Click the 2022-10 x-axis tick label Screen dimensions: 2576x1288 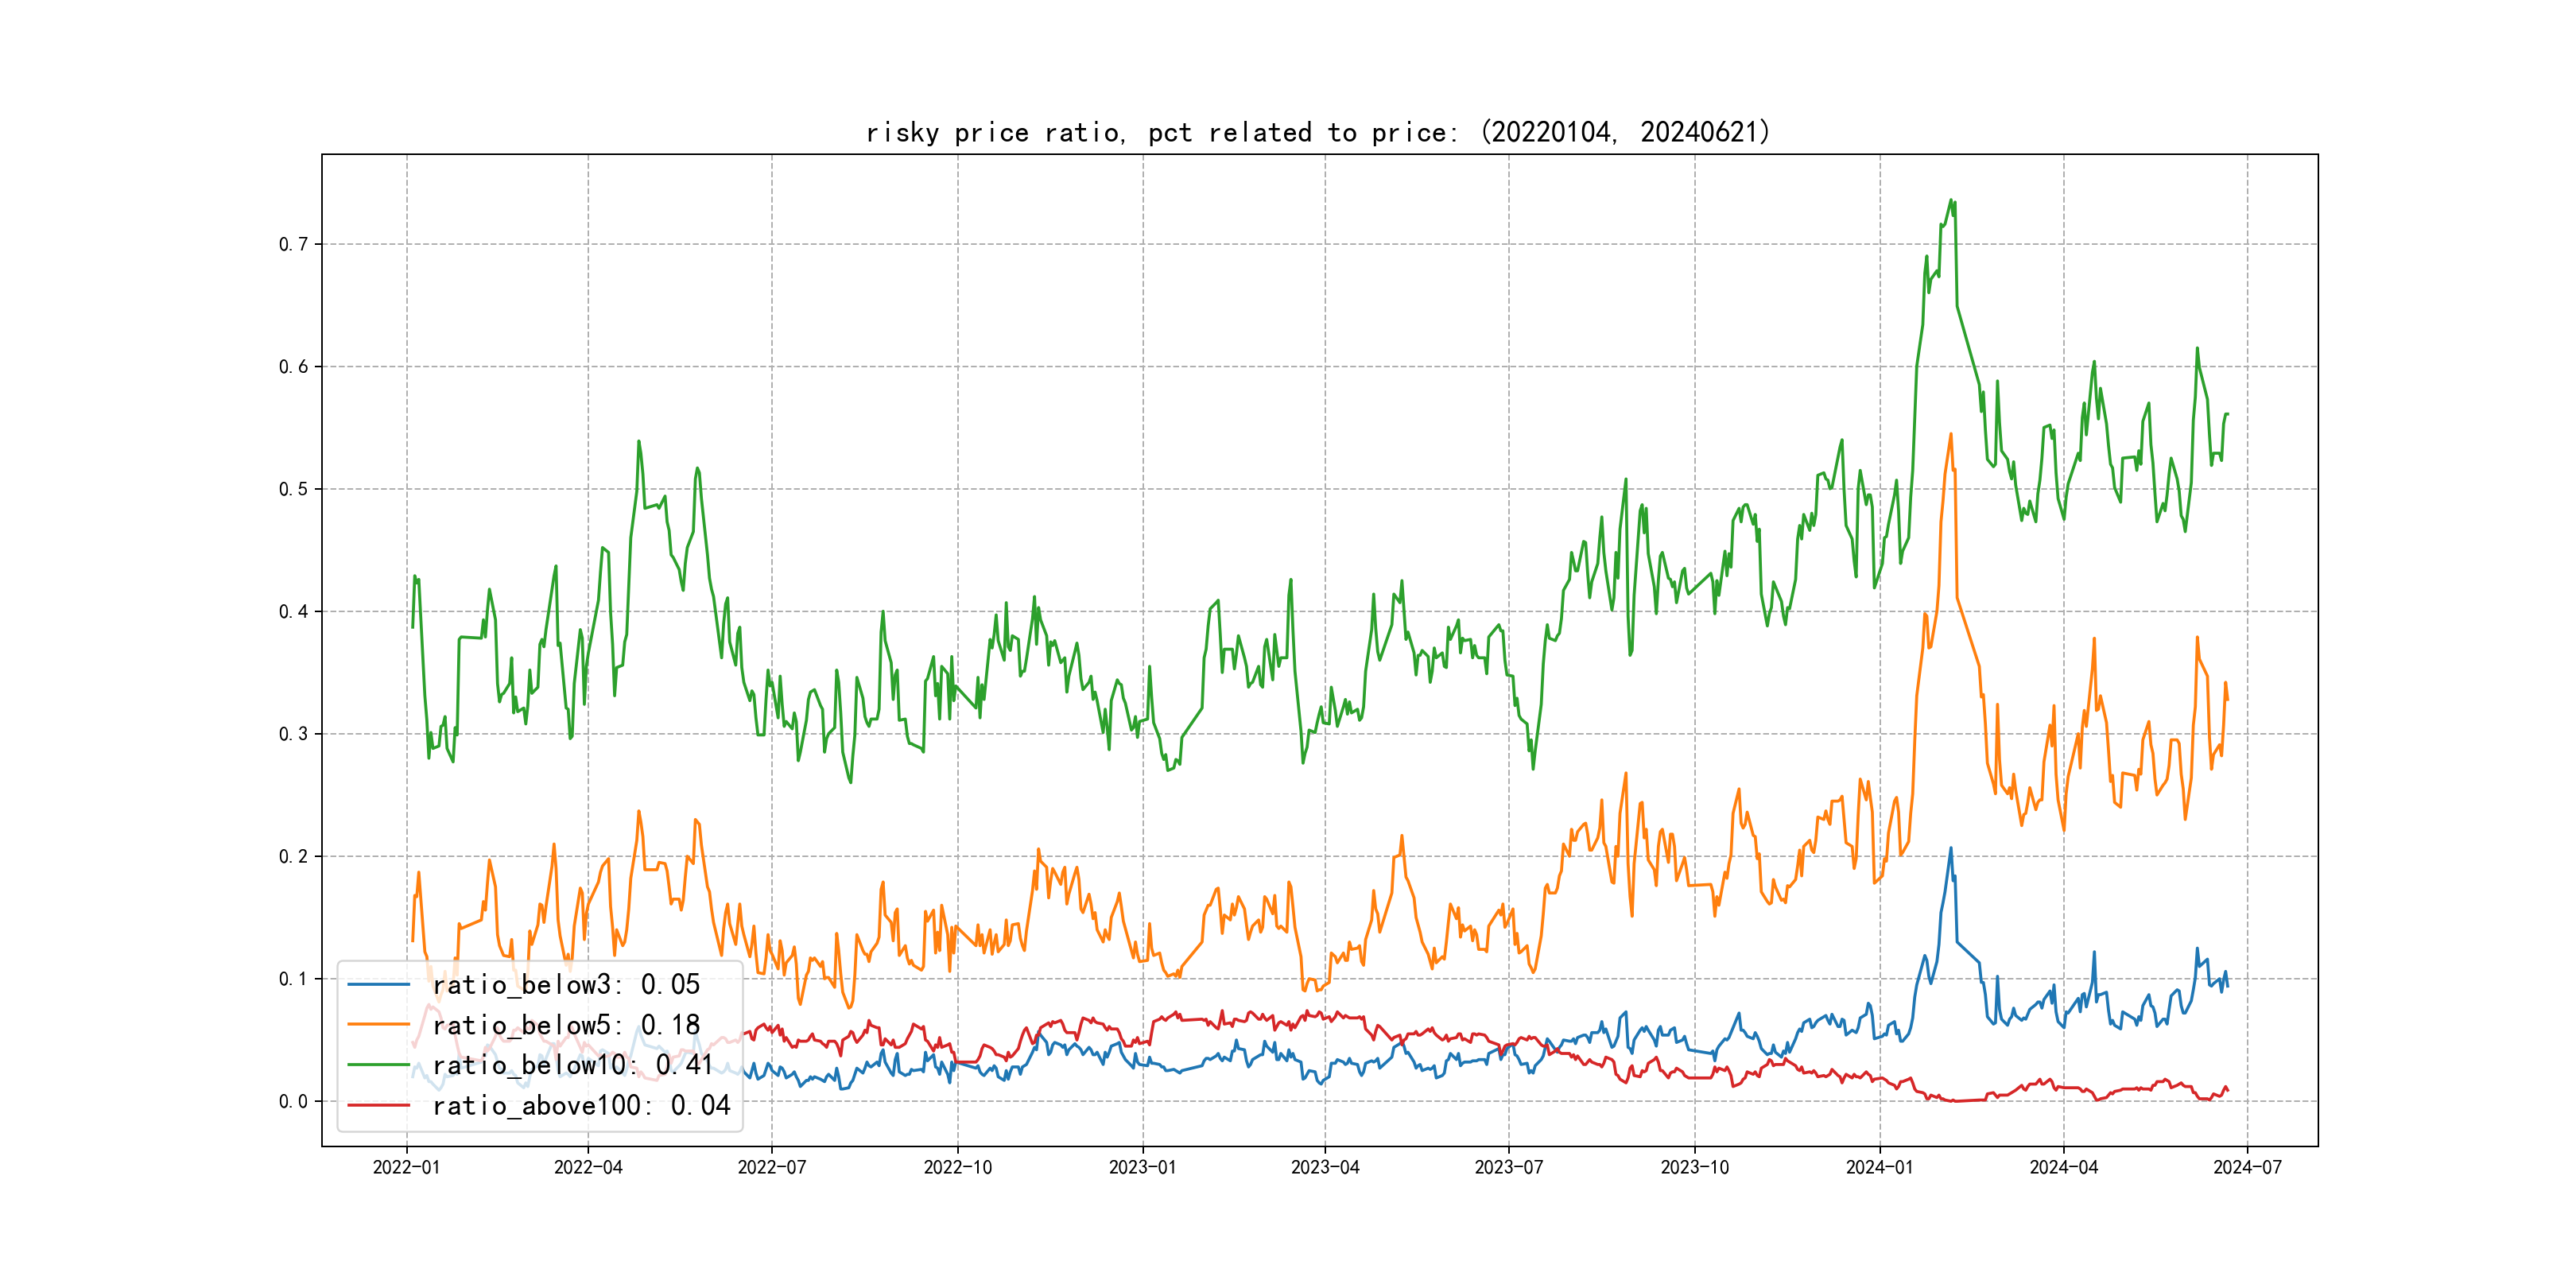(957, 1167)
